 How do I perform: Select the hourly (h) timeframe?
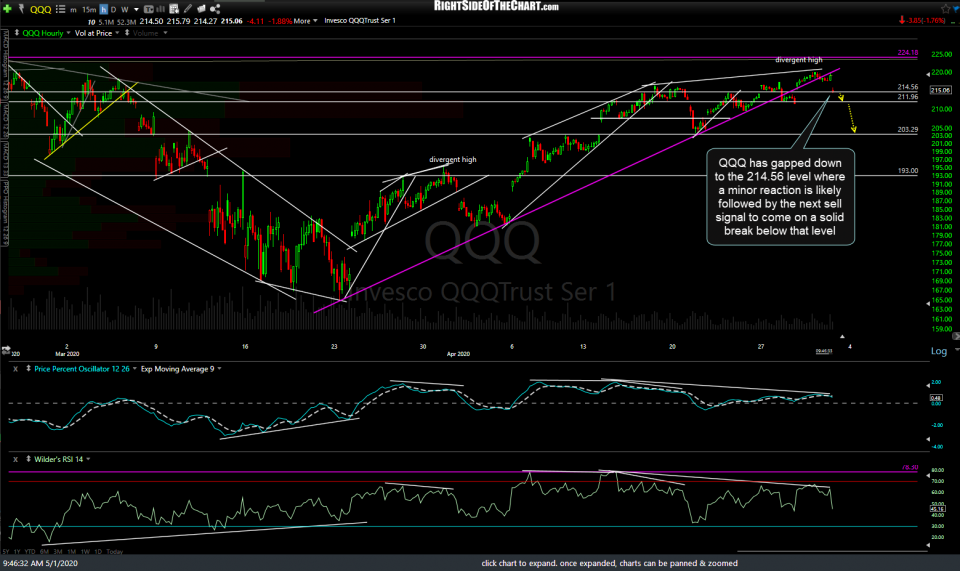coord(103,9)
